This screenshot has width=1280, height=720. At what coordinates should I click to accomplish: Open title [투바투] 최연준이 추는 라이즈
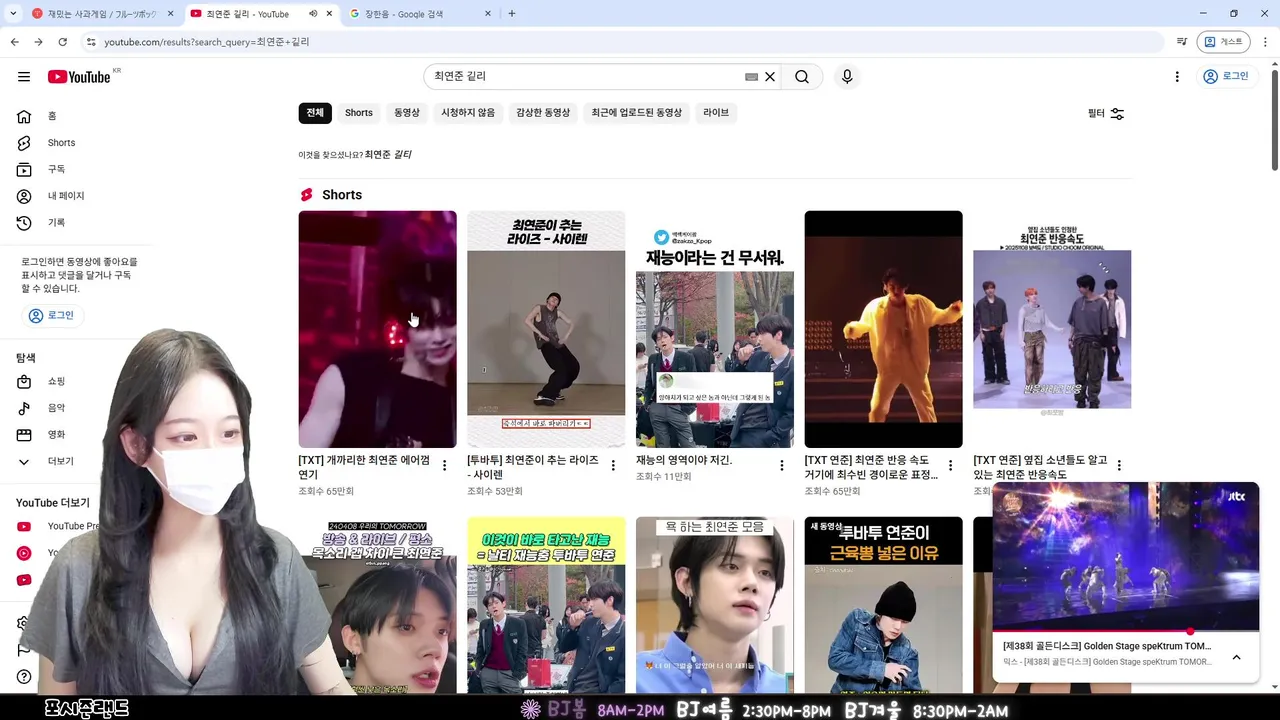pos(533,467)
